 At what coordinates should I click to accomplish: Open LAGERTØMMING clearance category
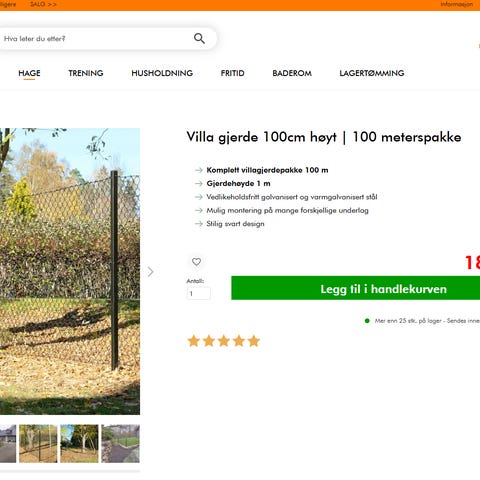click(372, 73)
